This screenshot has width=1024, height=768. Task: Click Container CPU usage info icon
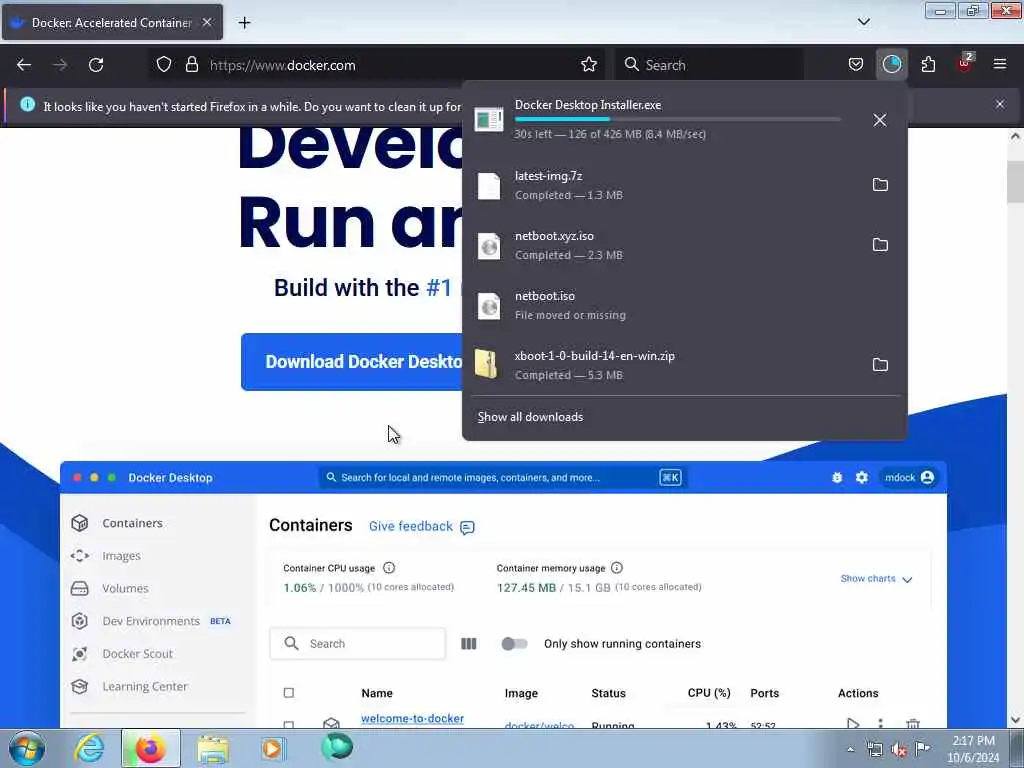(389, 568)
